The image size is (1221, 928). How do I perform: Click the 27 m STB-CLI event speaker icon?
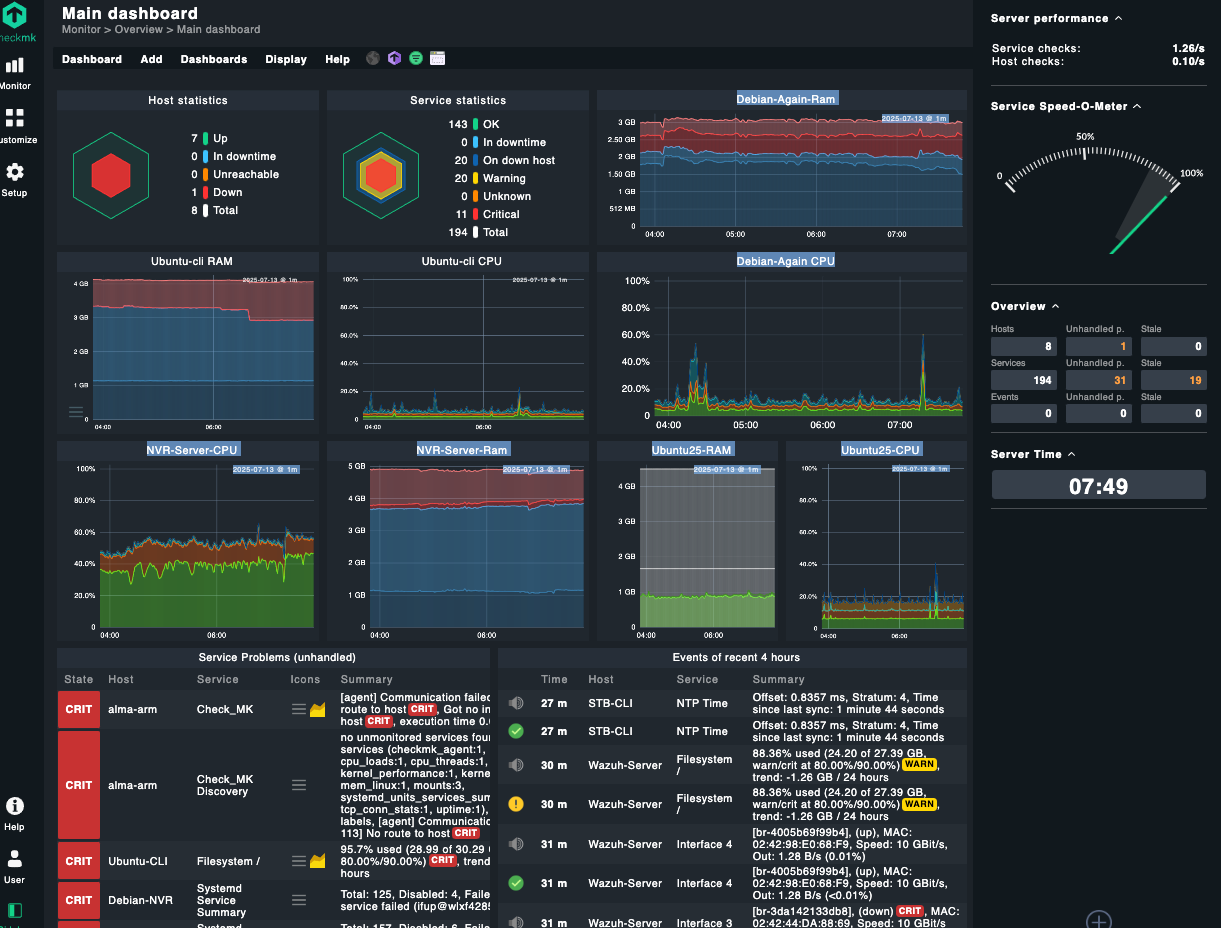[x=516, y=703]
